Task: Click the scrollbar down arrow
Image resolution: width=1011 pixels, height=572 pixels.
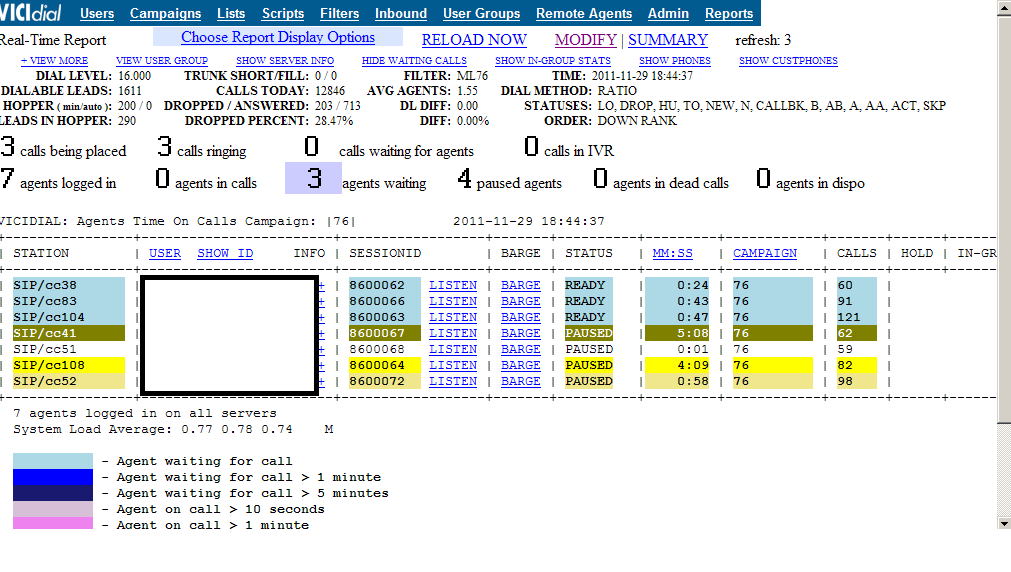Action: (x=1004, y=523)
